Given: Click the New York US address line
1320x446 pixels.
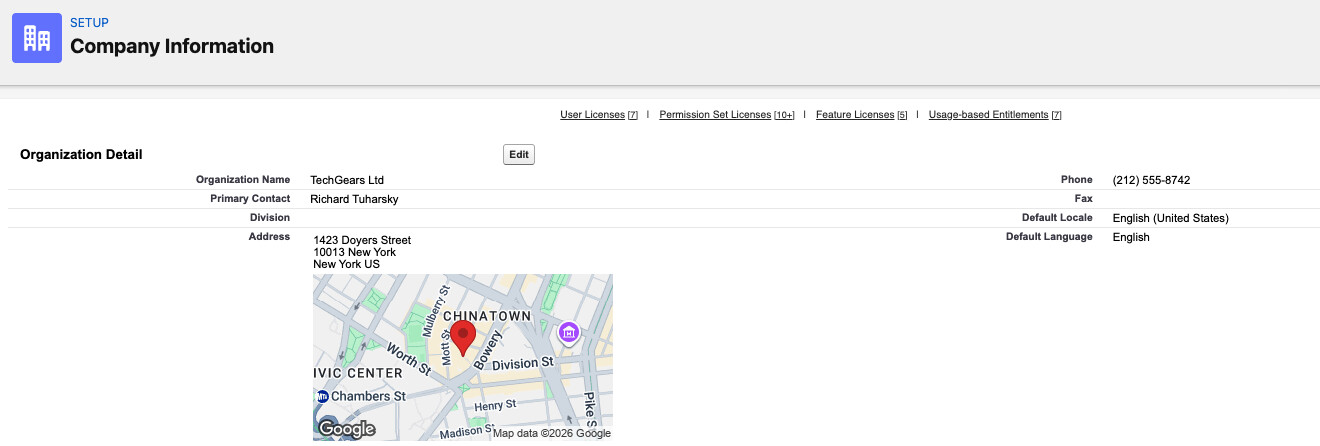Looking at the screenshot, I should [346, 264].
